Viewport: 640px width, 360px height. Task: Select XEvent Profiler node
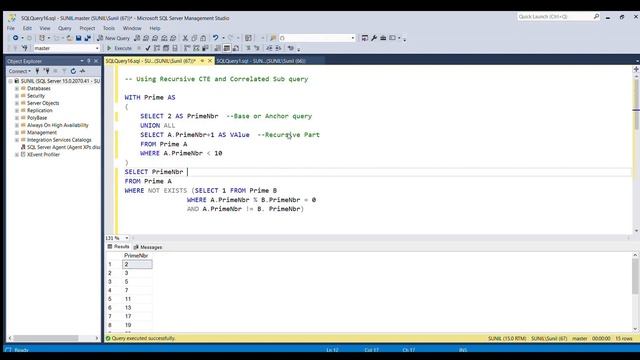click(43, 155)
